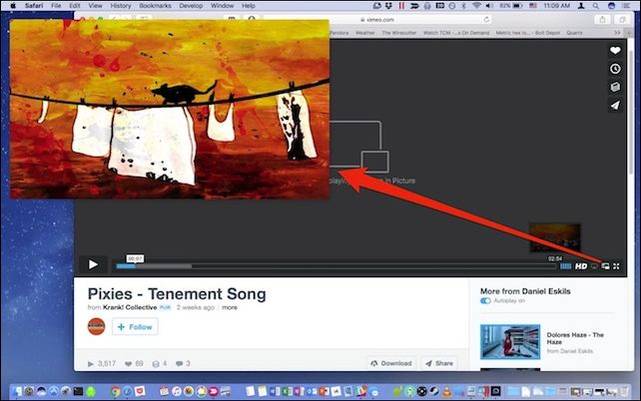The image size is (641, 401).
Task: Click the heart likes count 69
Action: [134, 363]
